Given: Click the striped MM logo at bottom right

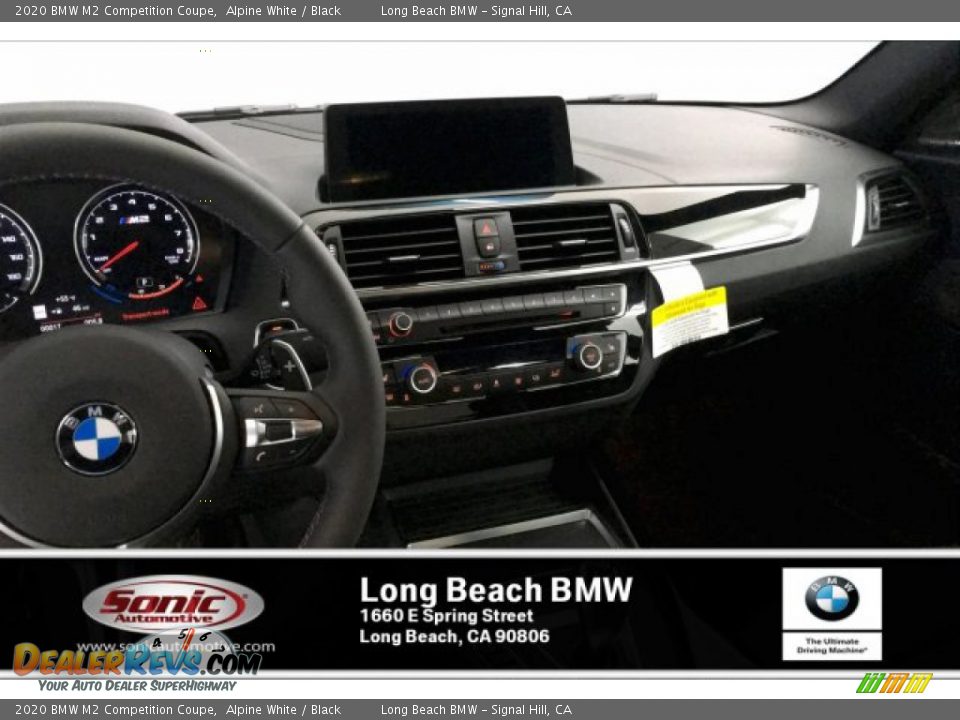Looking at the screenshot, I should 894,683.
